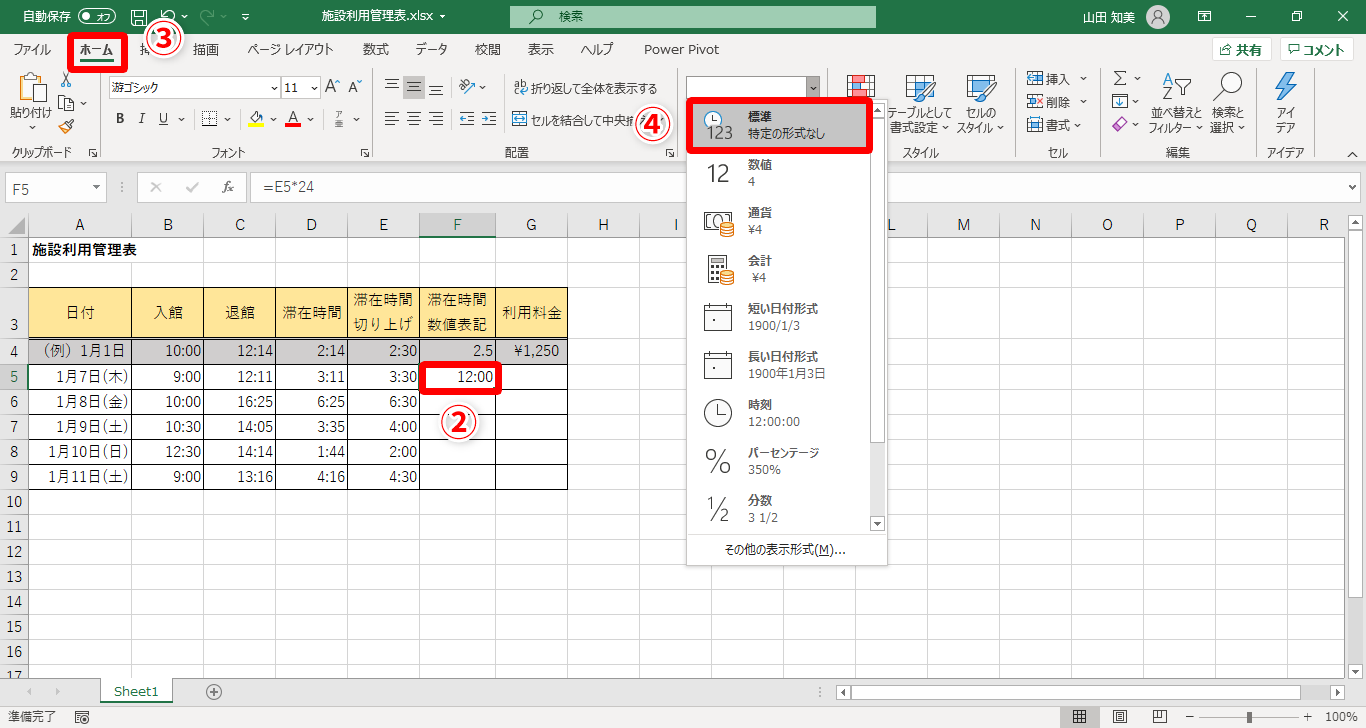The width and height of the screenshot is (1366, 728).
Task: Open the Ideas (アイデア) lightning icon
Action: pyautogui.click(x=1285, y=103)
